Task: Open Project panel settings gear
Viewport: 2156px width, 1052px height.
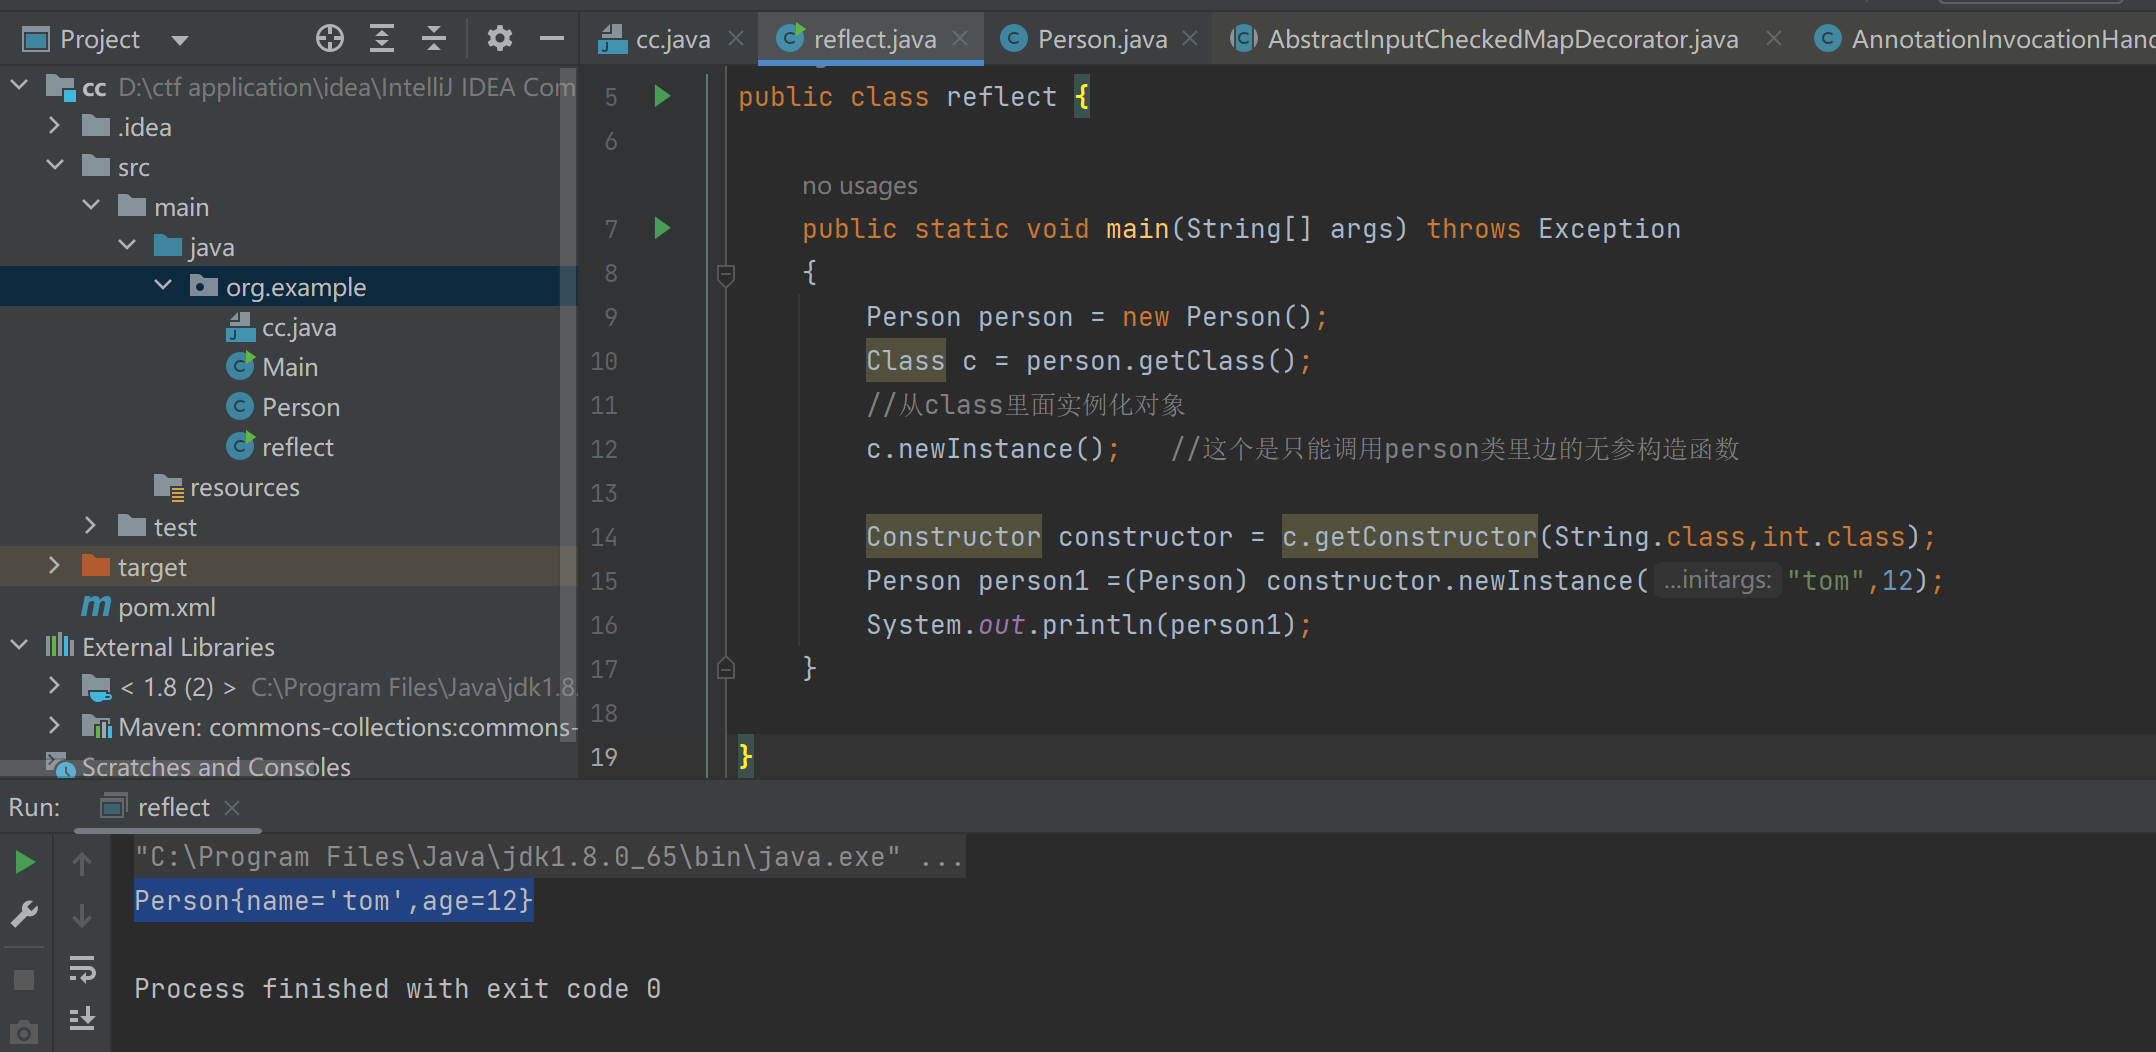Action: pyautogui.click(x=499, y=39)
